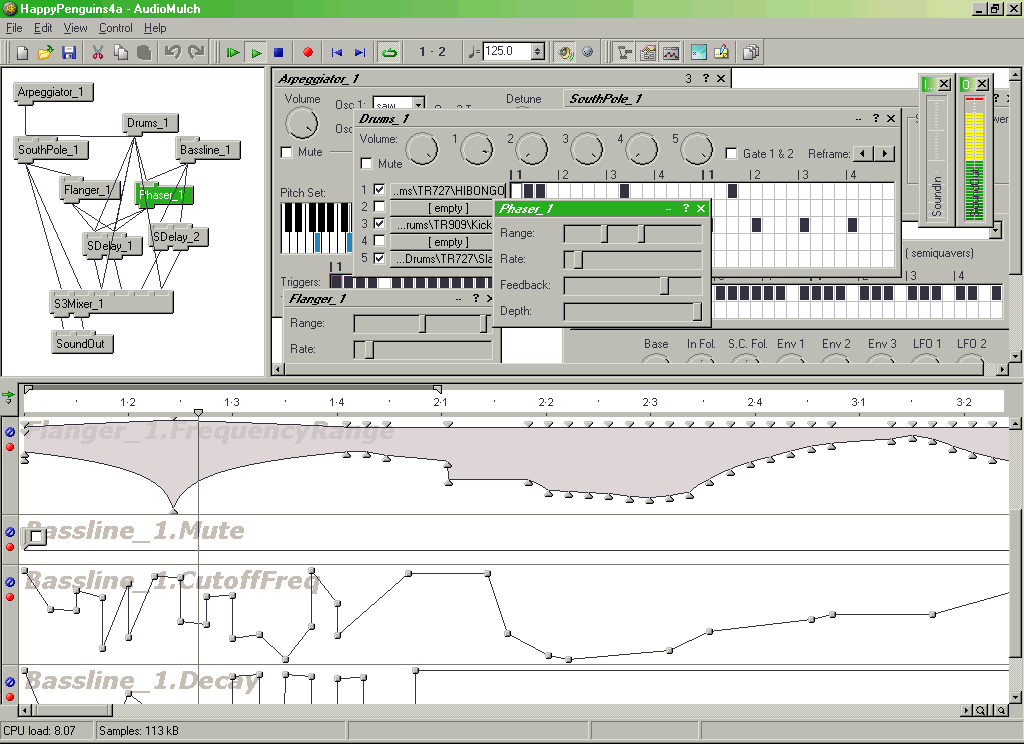Open Drums_1 help with the ? button
This screenshot has height=744, width=1024.
(x=875, y=119)
